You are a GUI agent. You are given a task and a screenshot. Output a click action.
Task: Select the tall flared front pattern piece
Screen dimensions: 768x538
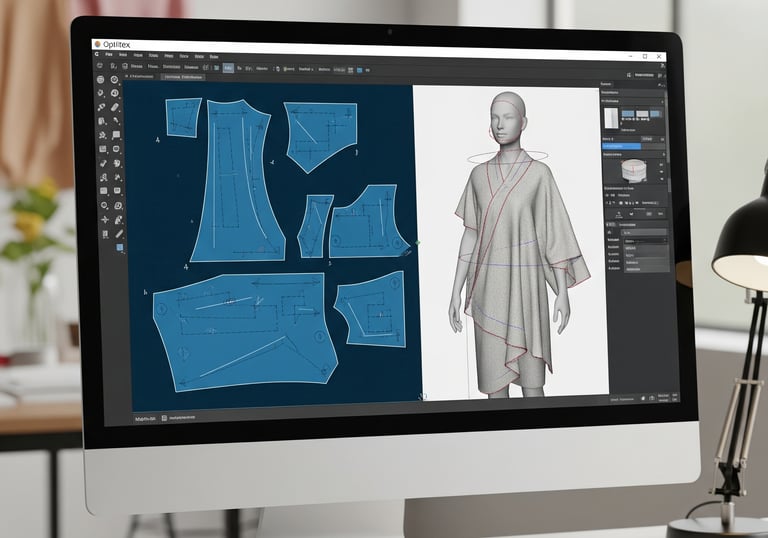[x=238, y=181]
